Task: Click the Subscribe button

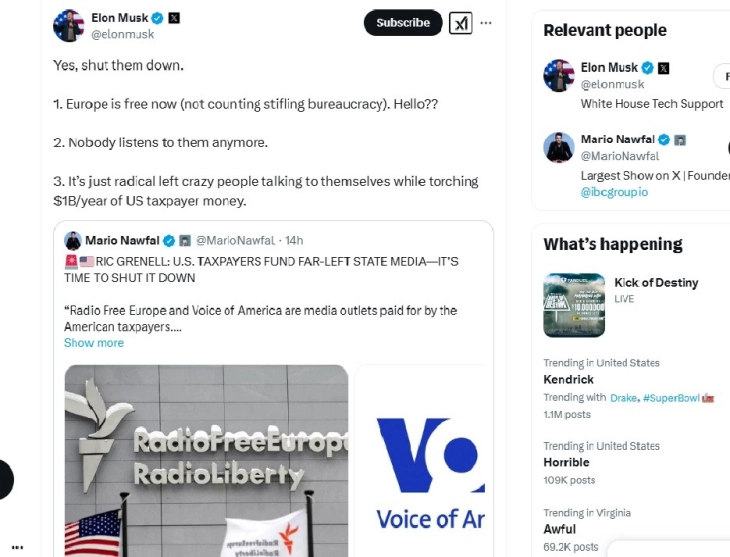Action: tap(403, 23)
